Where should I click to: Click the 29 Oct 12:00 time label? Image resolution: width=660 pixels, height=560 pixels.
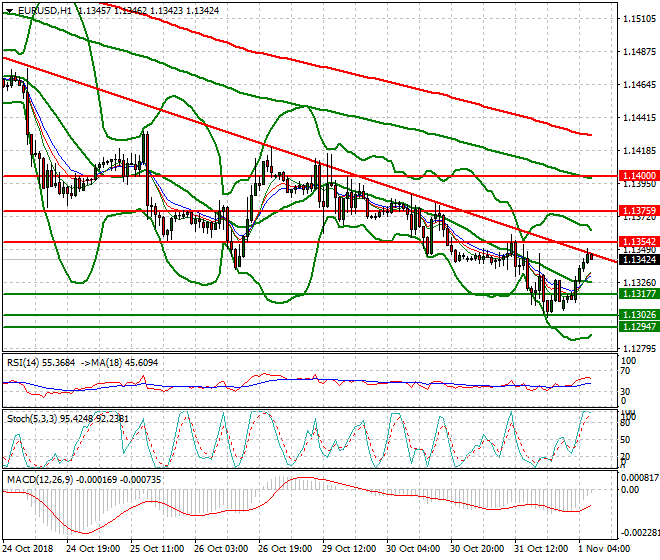point(349,549)
